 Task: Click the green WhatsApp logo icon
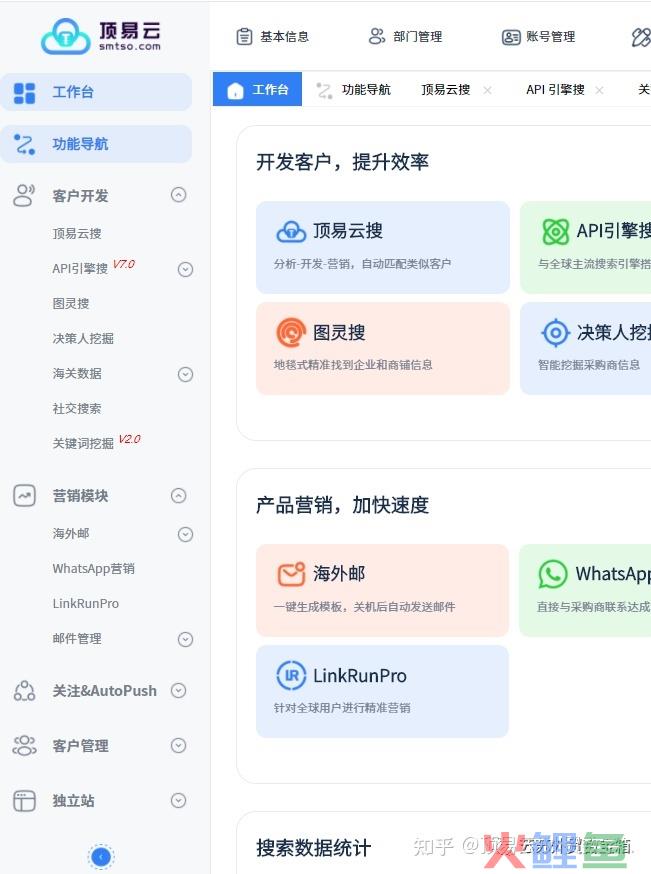(552, 574)
